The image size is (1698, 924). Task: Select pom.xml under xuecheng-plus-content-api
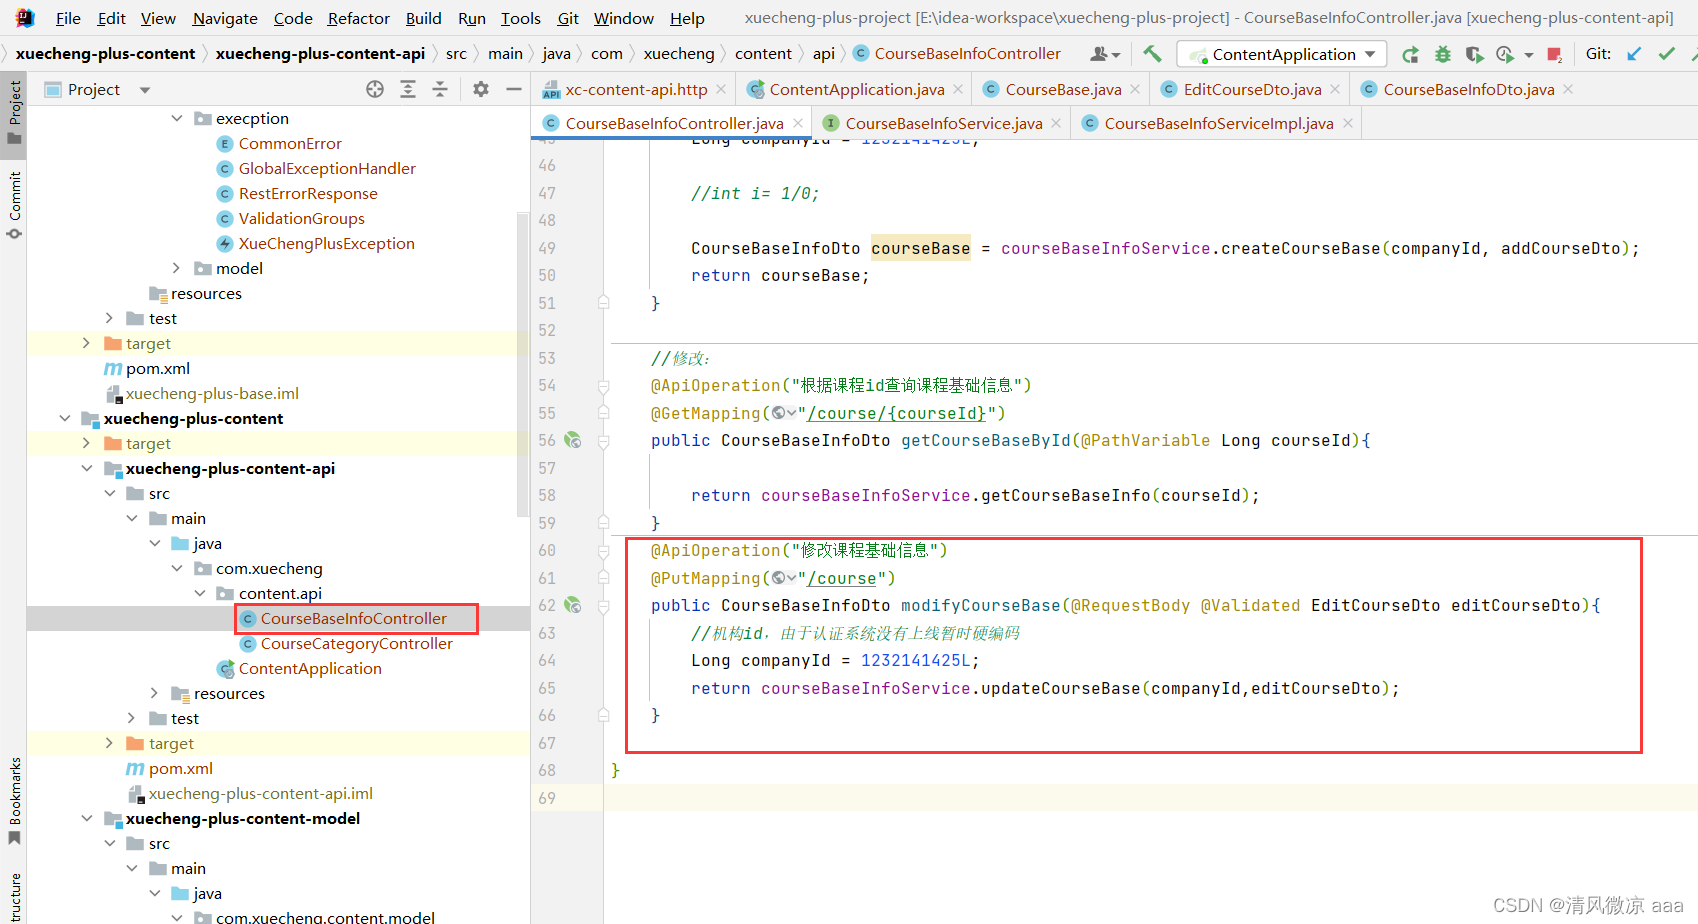(180, 768)
